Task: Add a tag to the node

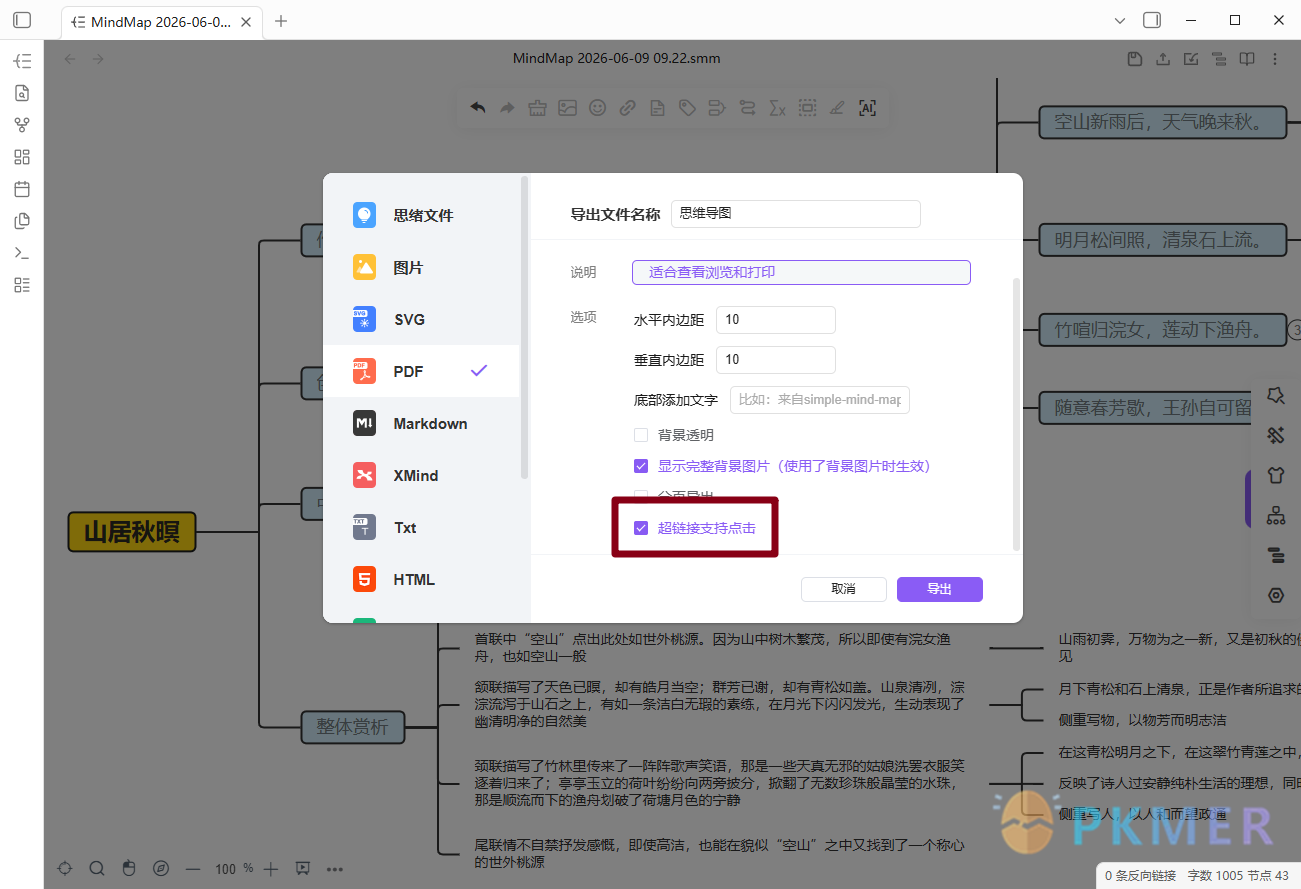Action: click(687, 108)
